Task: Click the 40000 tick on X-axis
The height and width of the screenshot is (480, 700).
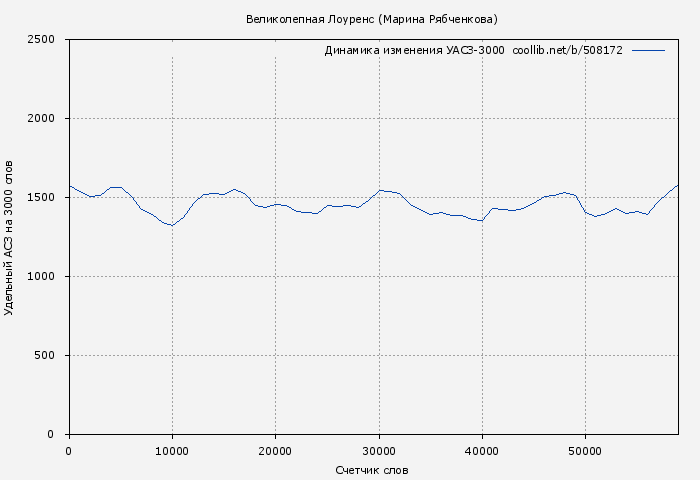Action: click(482, 451)
